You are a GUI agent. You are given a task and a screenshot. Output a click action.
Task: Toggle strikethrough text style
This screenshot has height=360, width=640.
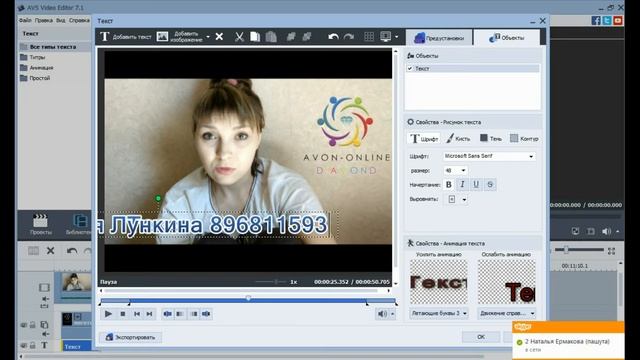[x=490, y=184]
